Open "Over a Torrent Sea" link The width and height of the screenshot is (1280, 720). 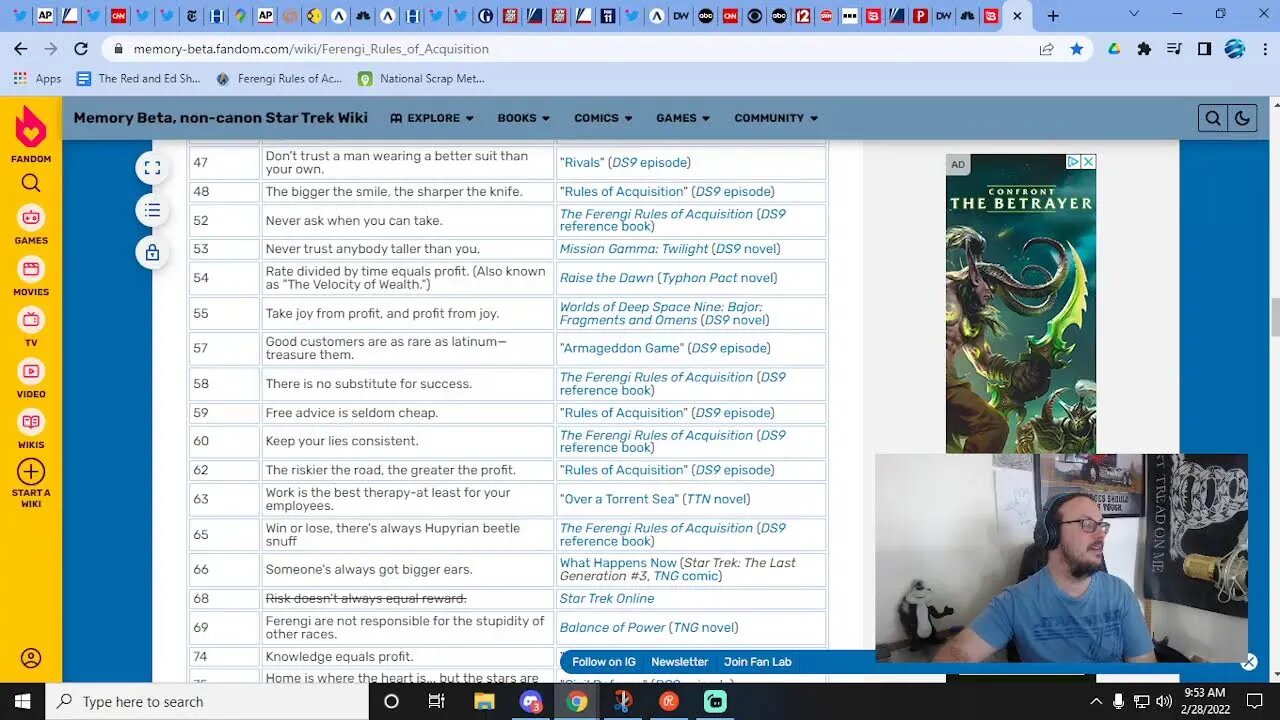619,499
